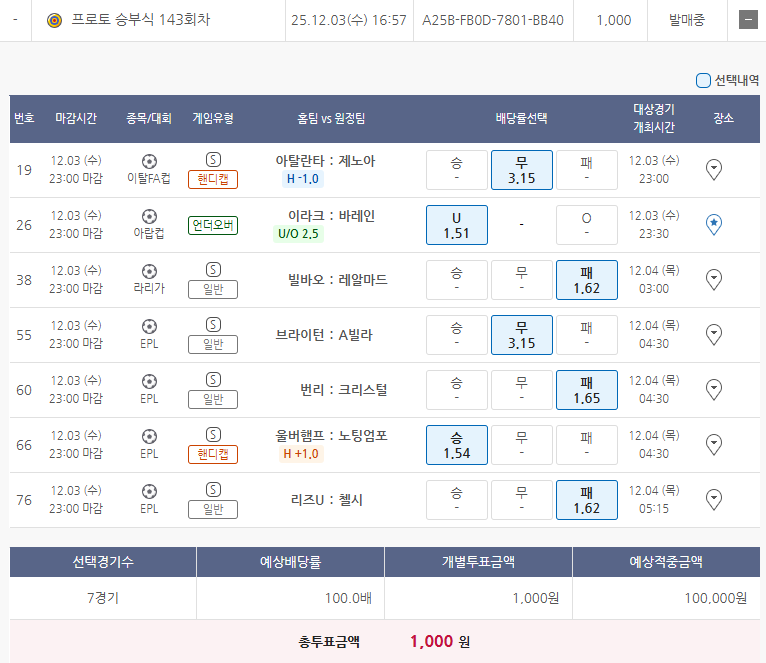This screenshot has height=663, width=766.
Task: Open the venue pin for 빌바오 vs 레알마드
Action: pos(714,279)
